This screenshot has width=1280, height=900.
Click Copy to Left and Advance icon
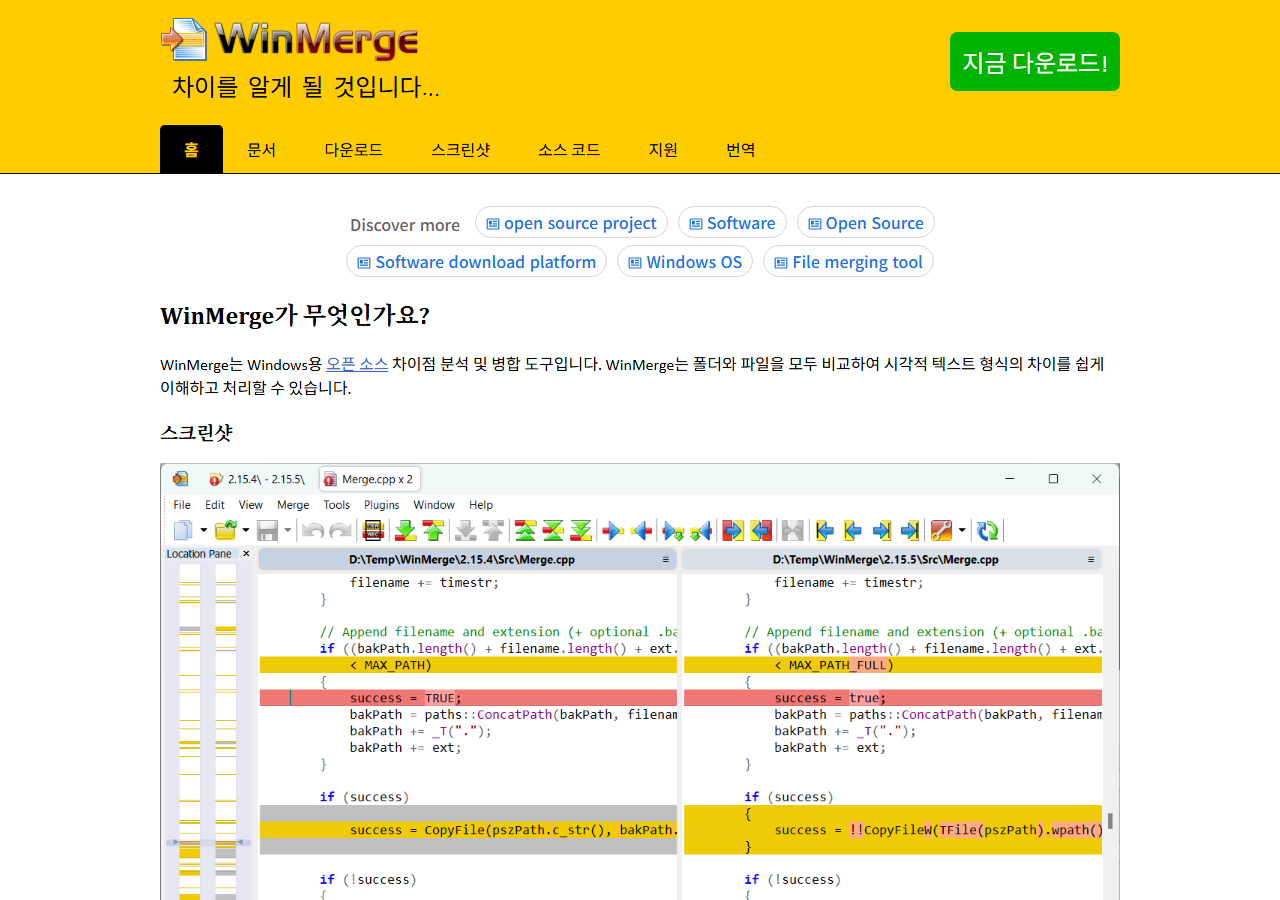[x=700, y=530]
